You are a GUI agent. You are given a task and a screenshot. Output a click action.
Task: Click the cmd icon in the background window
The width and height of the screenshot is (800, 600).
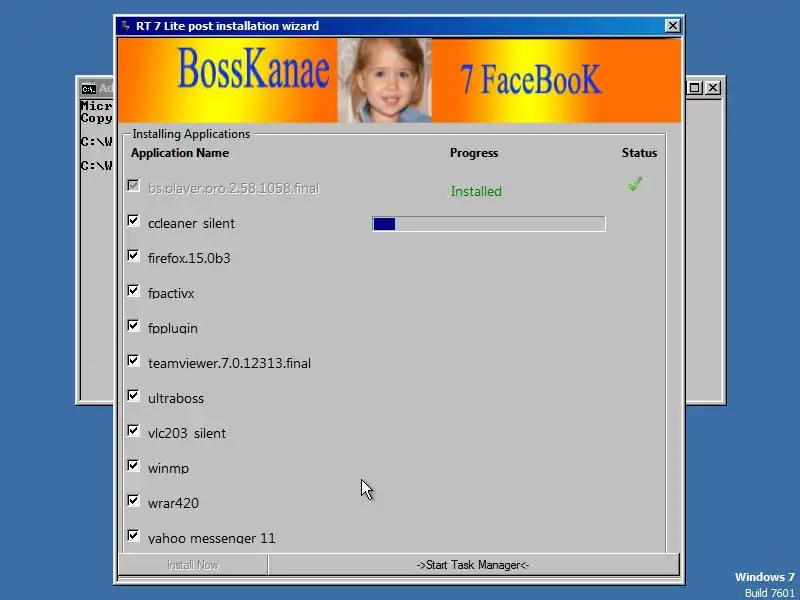[88, 89]
